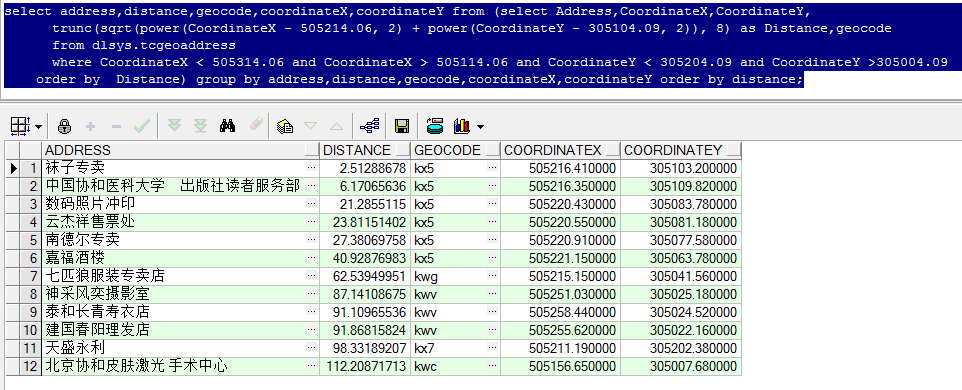Open the bar chart icon

(x=461, y=126)
